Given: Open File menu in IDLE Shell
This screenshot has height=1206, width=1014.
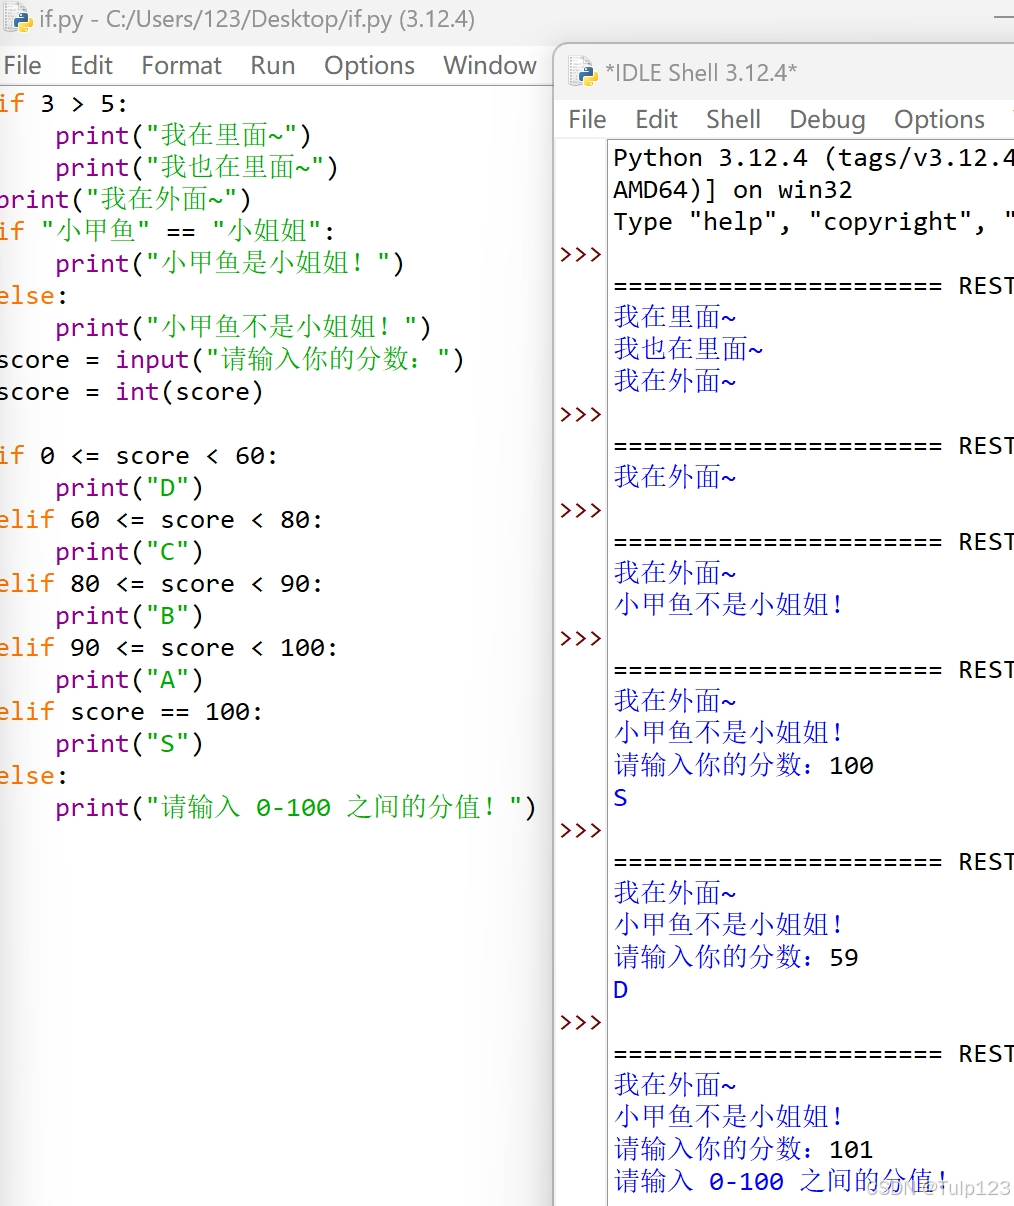Looking at the screenshot, I should click(587, 120).
